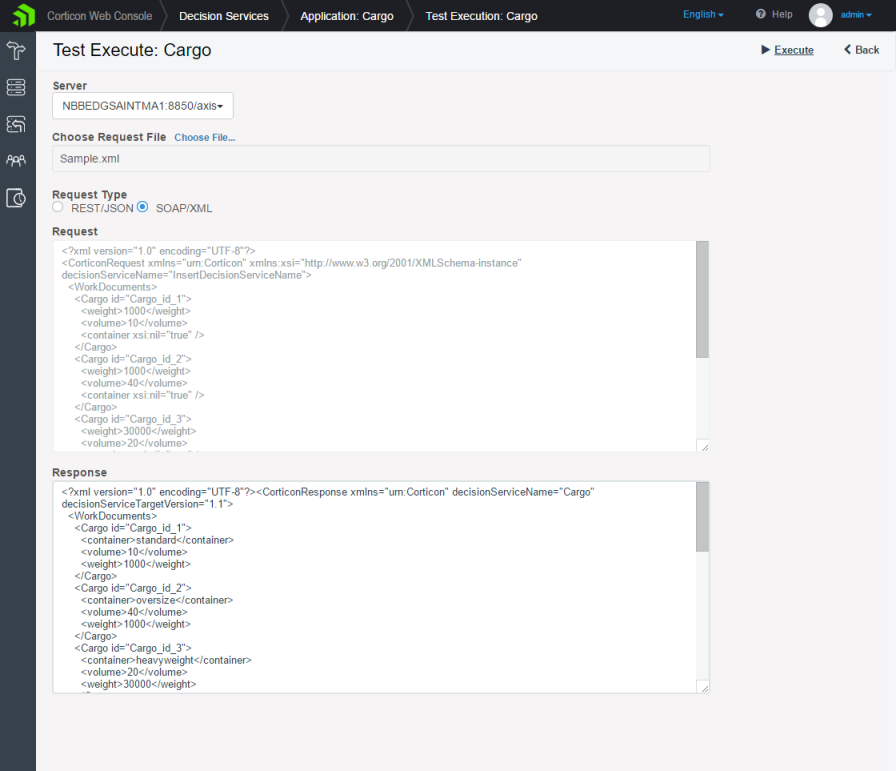Open the Help link

click(x=782, y=14)
